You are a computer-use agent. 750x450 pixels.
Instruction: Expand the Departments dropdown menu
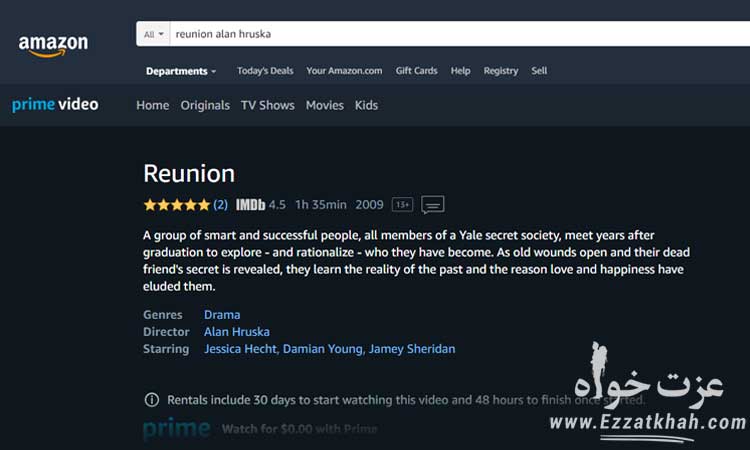point(181,71)
